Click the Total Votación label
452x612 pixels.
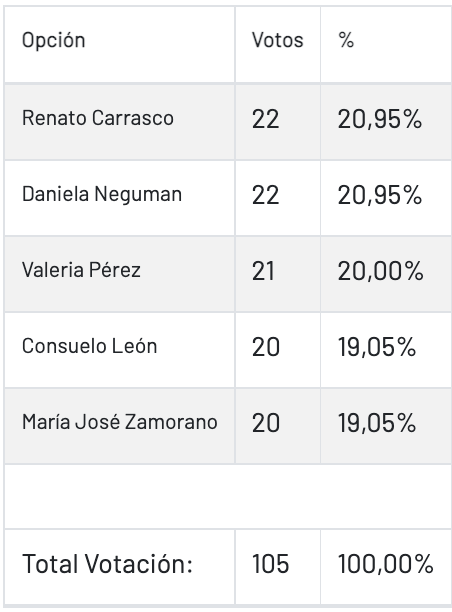pyautogui.click(x=107, y=564)
